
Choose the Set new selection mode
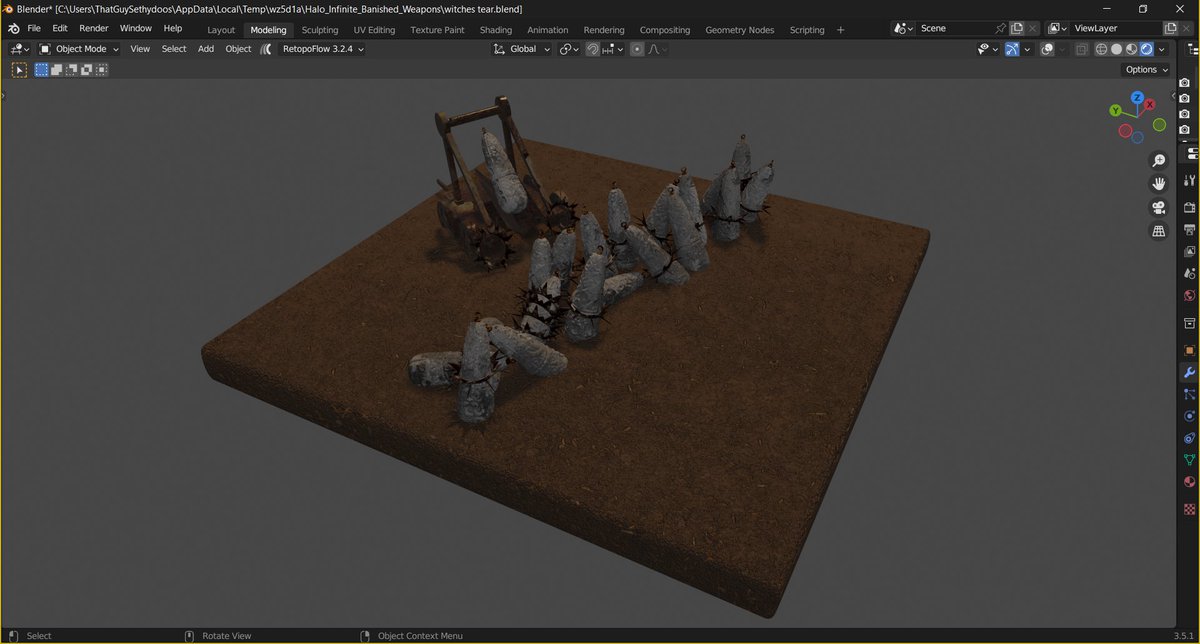pos(42,70)
